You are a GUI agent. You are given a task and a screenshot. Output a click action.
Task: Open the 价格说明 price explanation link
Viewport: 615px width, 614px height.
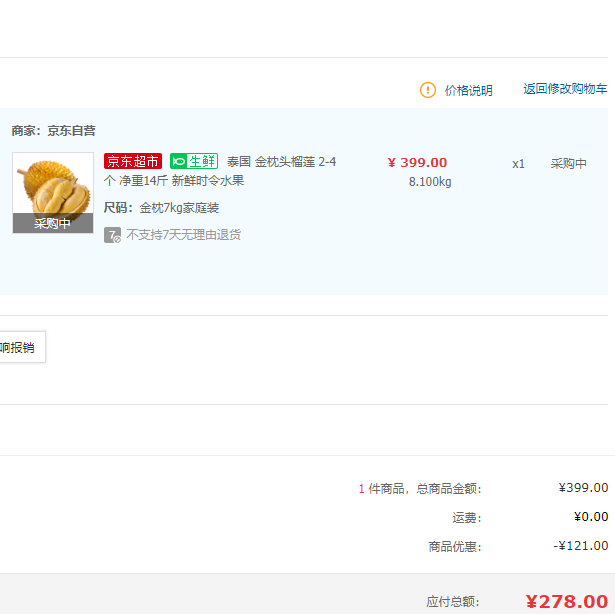tap(468, 91)
